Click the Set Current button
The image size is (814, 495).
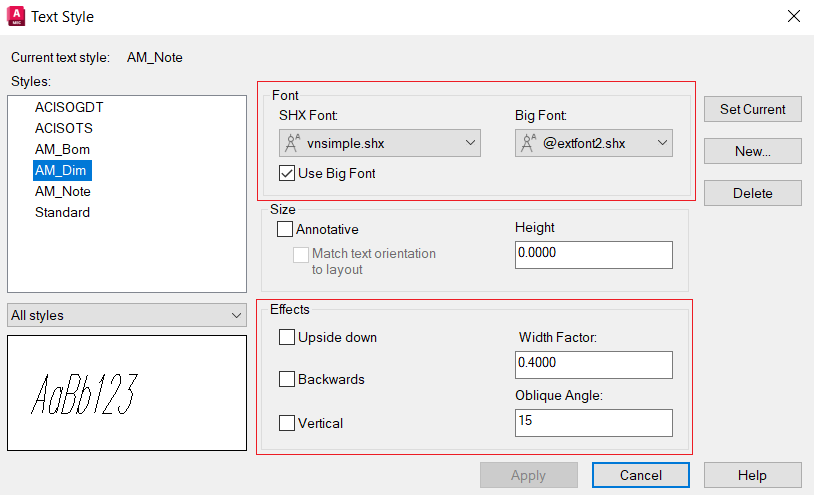(752, 109)
